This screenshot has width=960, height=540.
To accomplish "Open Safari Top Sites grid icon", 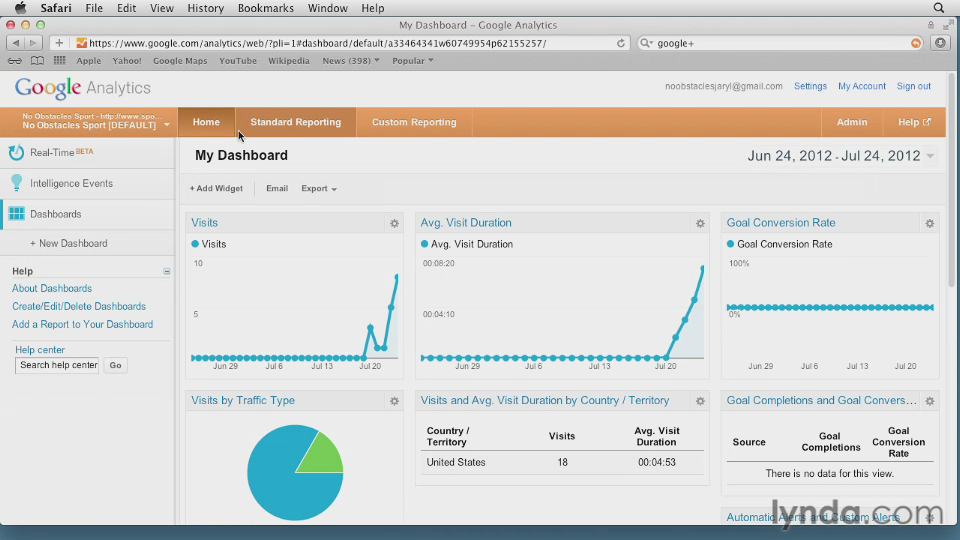I will [60, 61].
